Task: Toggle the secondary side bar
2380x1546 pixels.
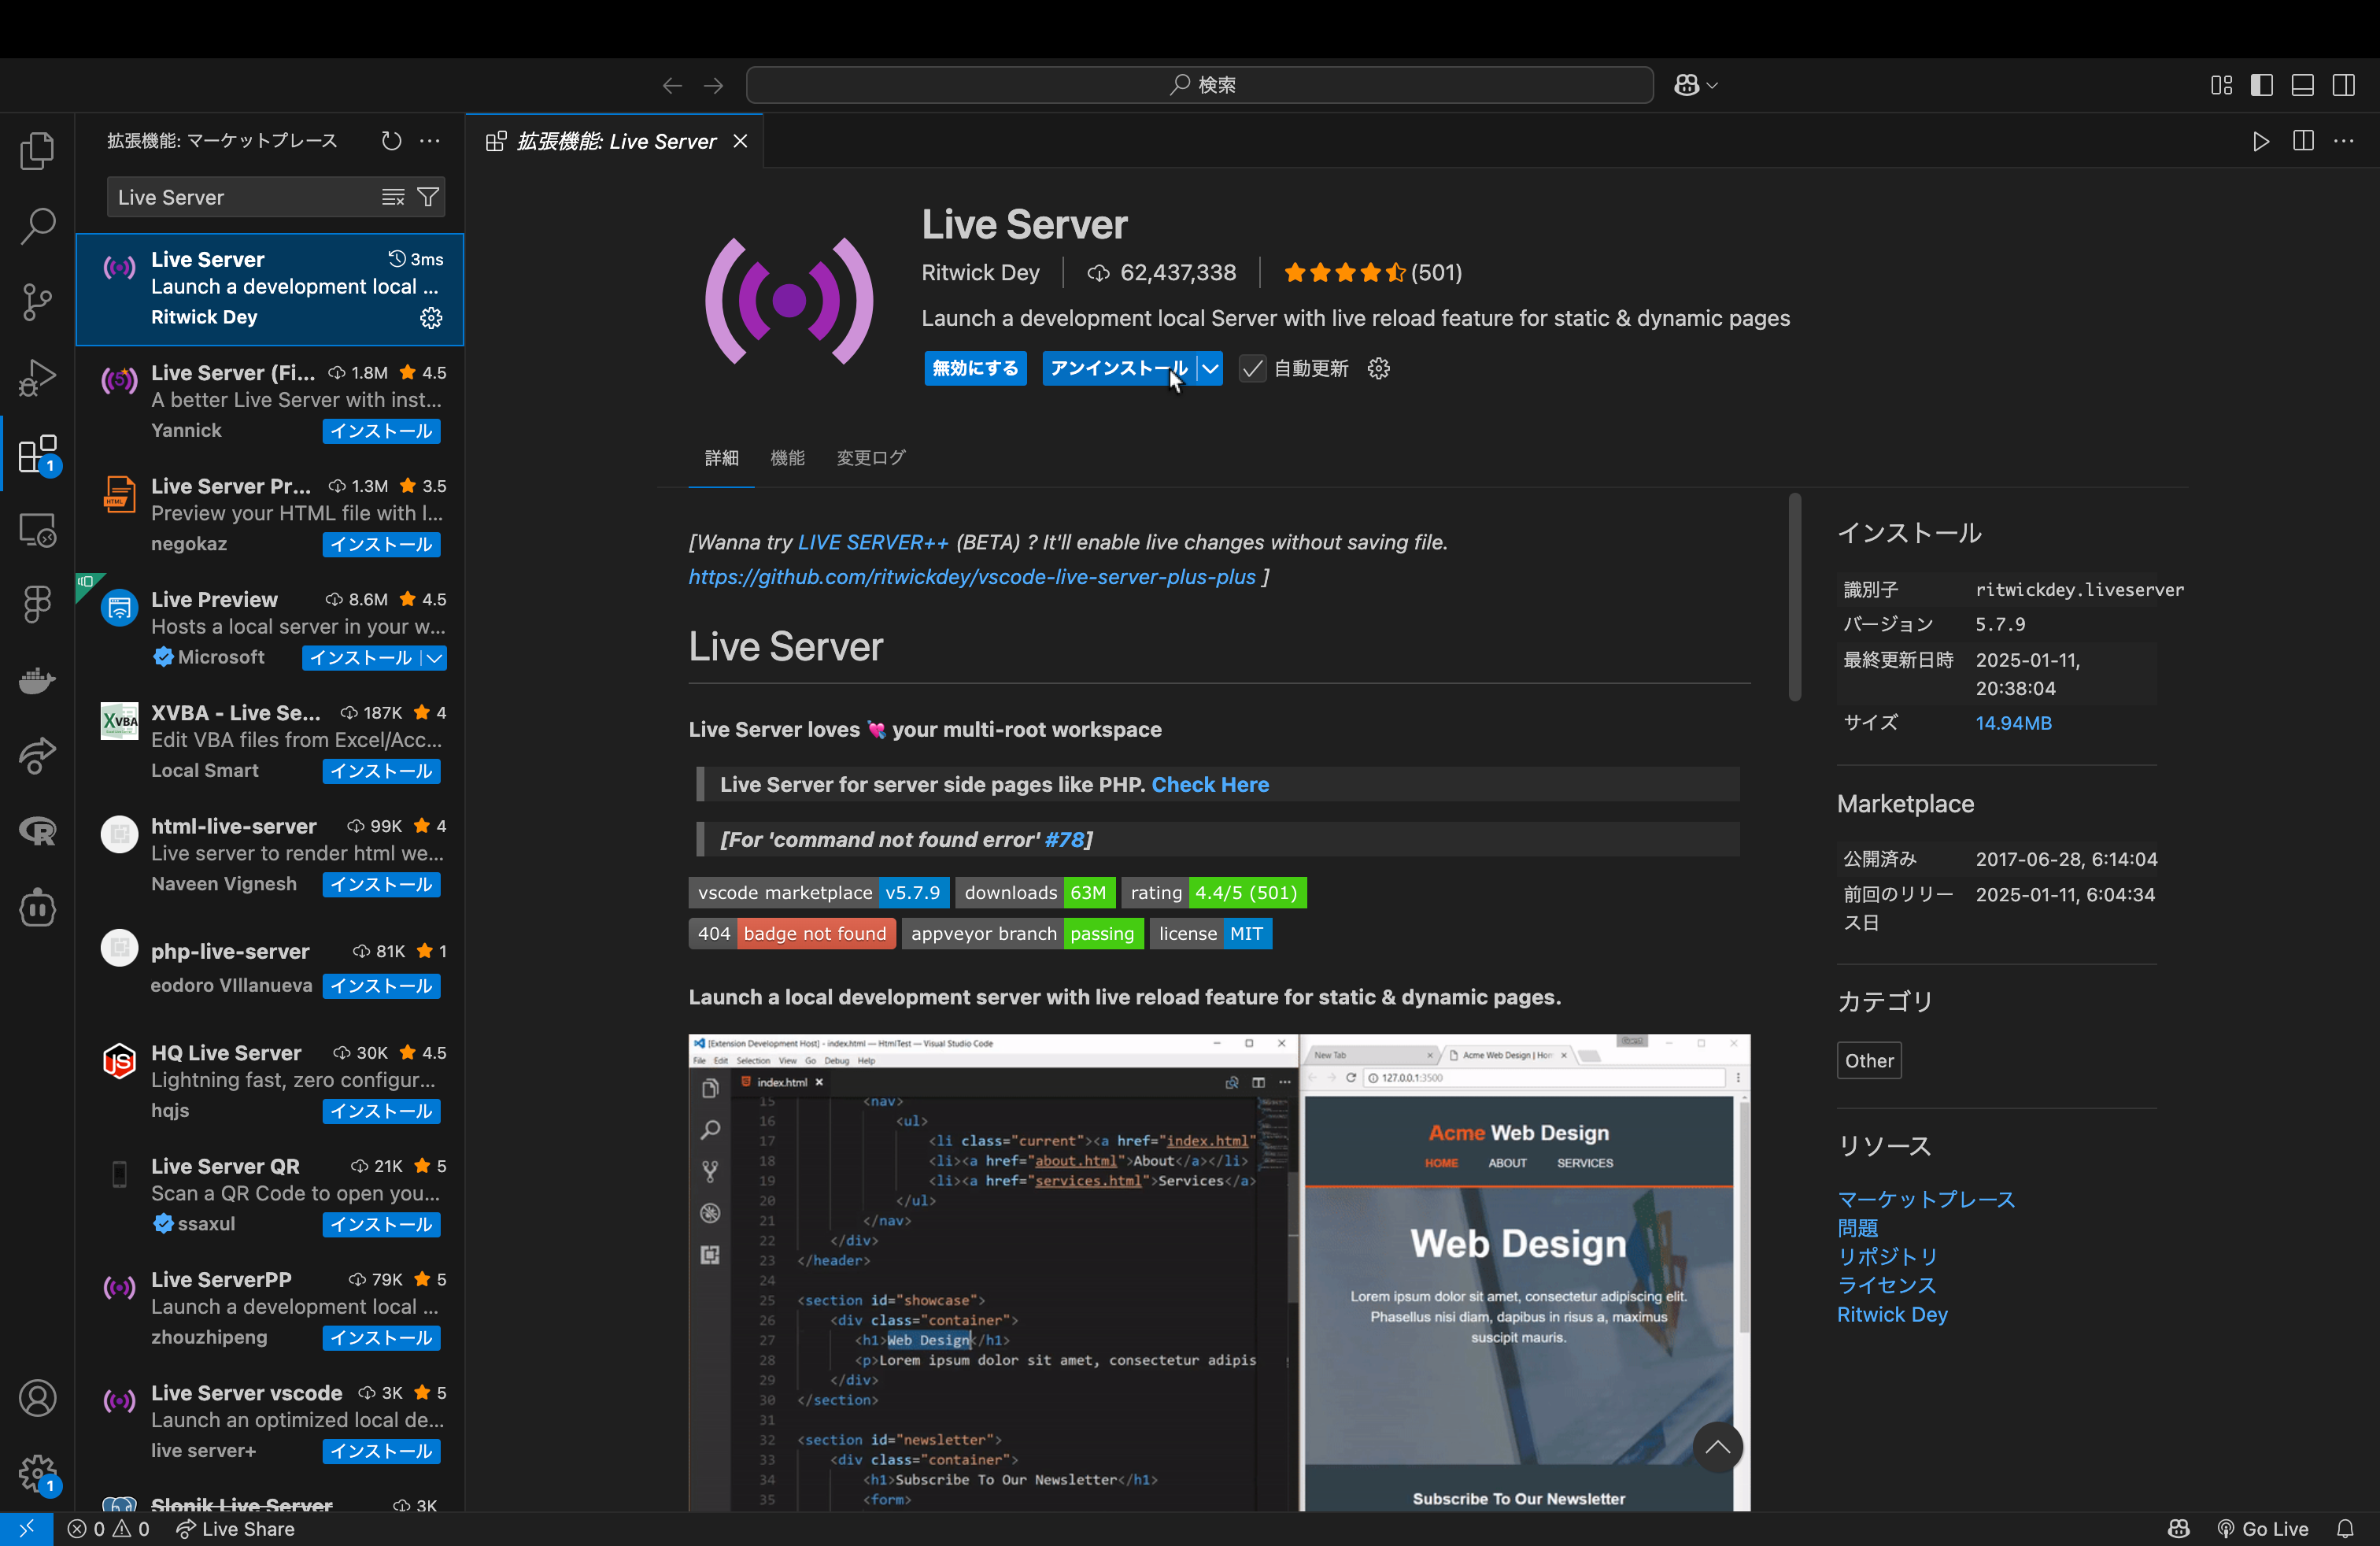Action: point(2343,85)
